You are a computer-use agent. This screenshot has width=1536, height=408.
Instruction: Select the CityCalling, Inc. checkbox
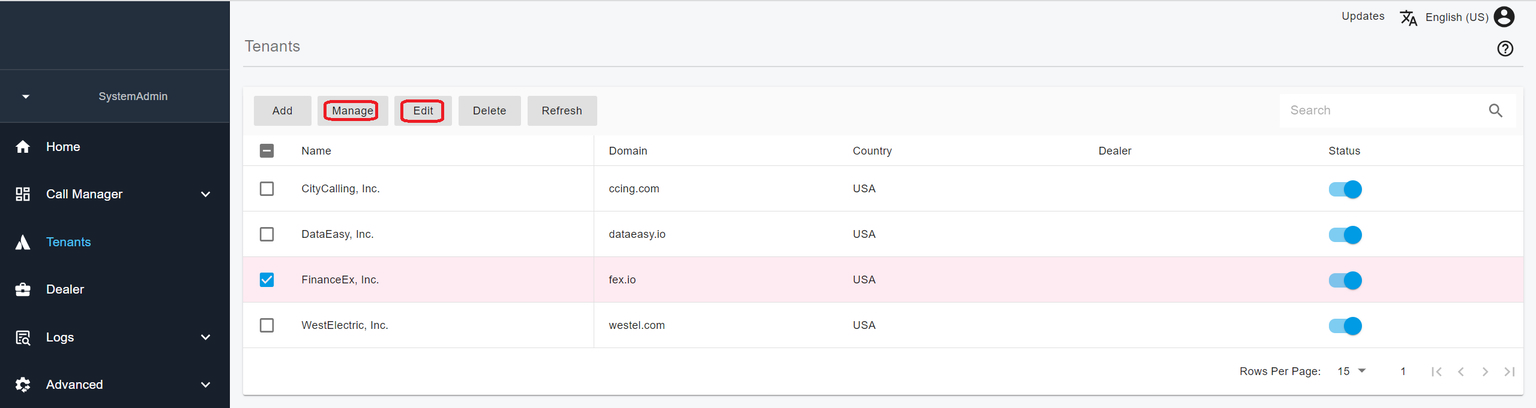(x=267, y=189)
